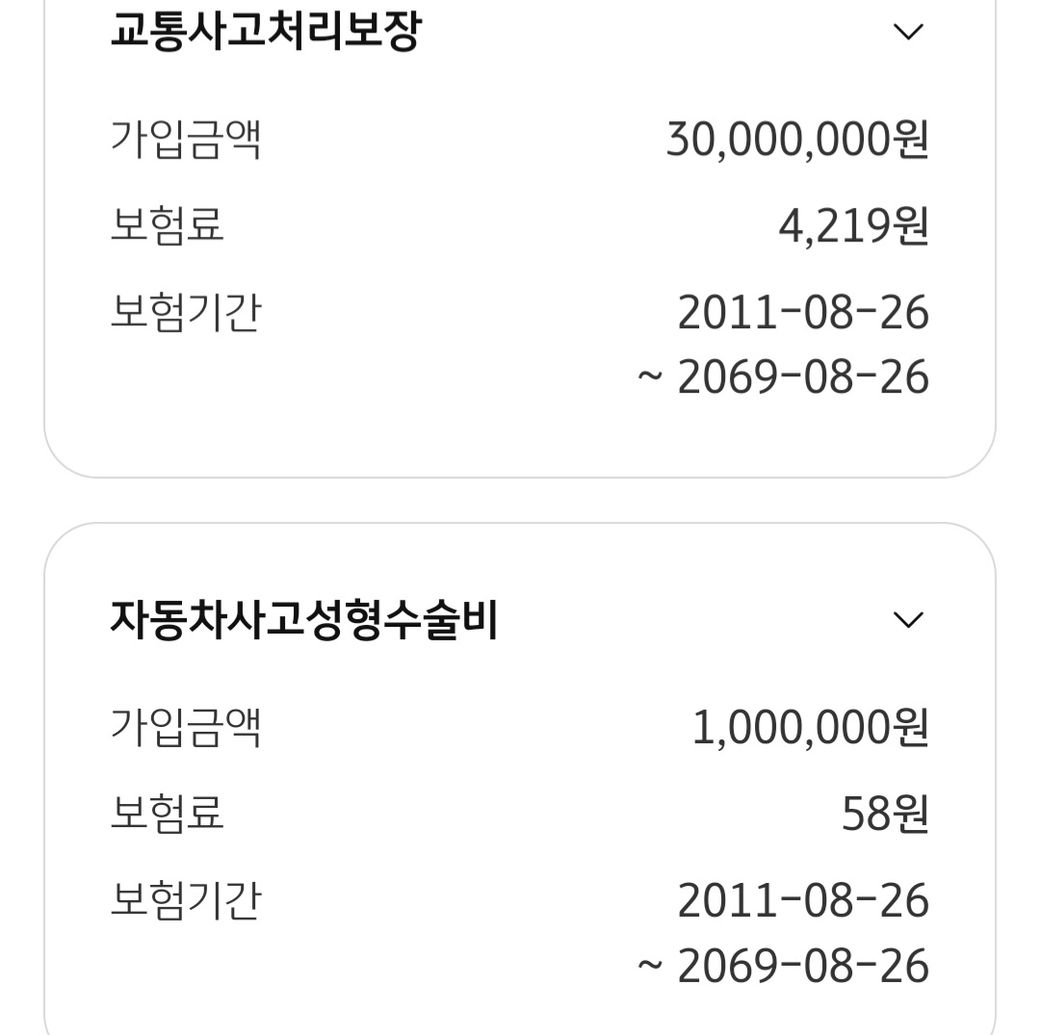Click the 1,000,000원 coverage amount

[x=810, y=727]
